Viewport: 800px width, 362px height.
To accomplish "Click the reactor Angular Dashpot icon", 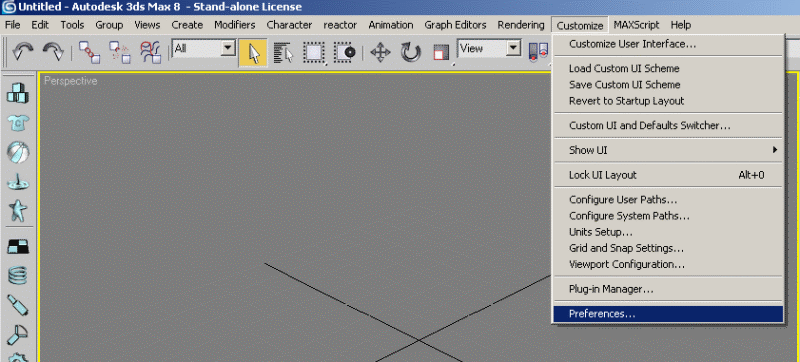I will [18, 334].
